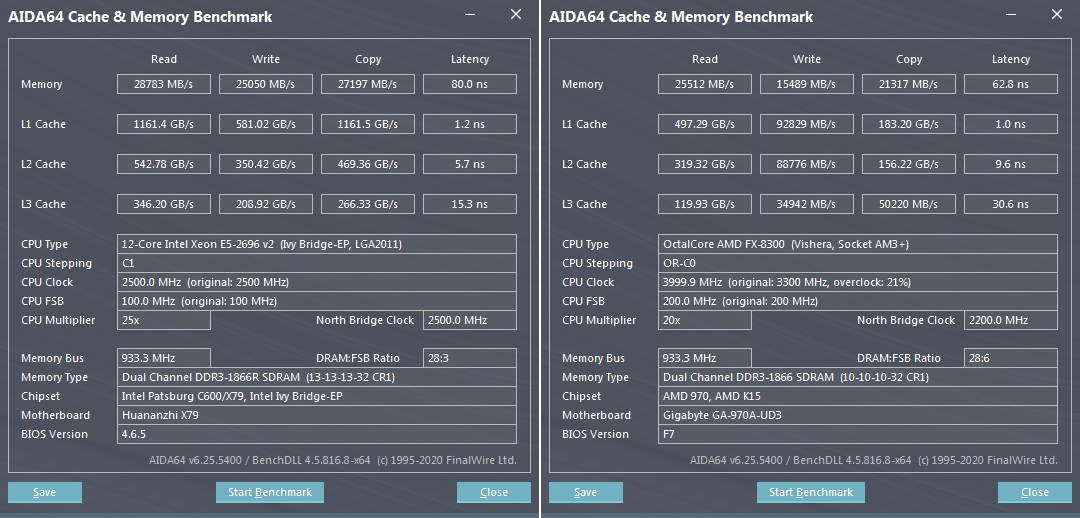Screen dimensions: 1080x518
Task: Click Memory Latency 62.8 ns field
Action: (1010, 84)
